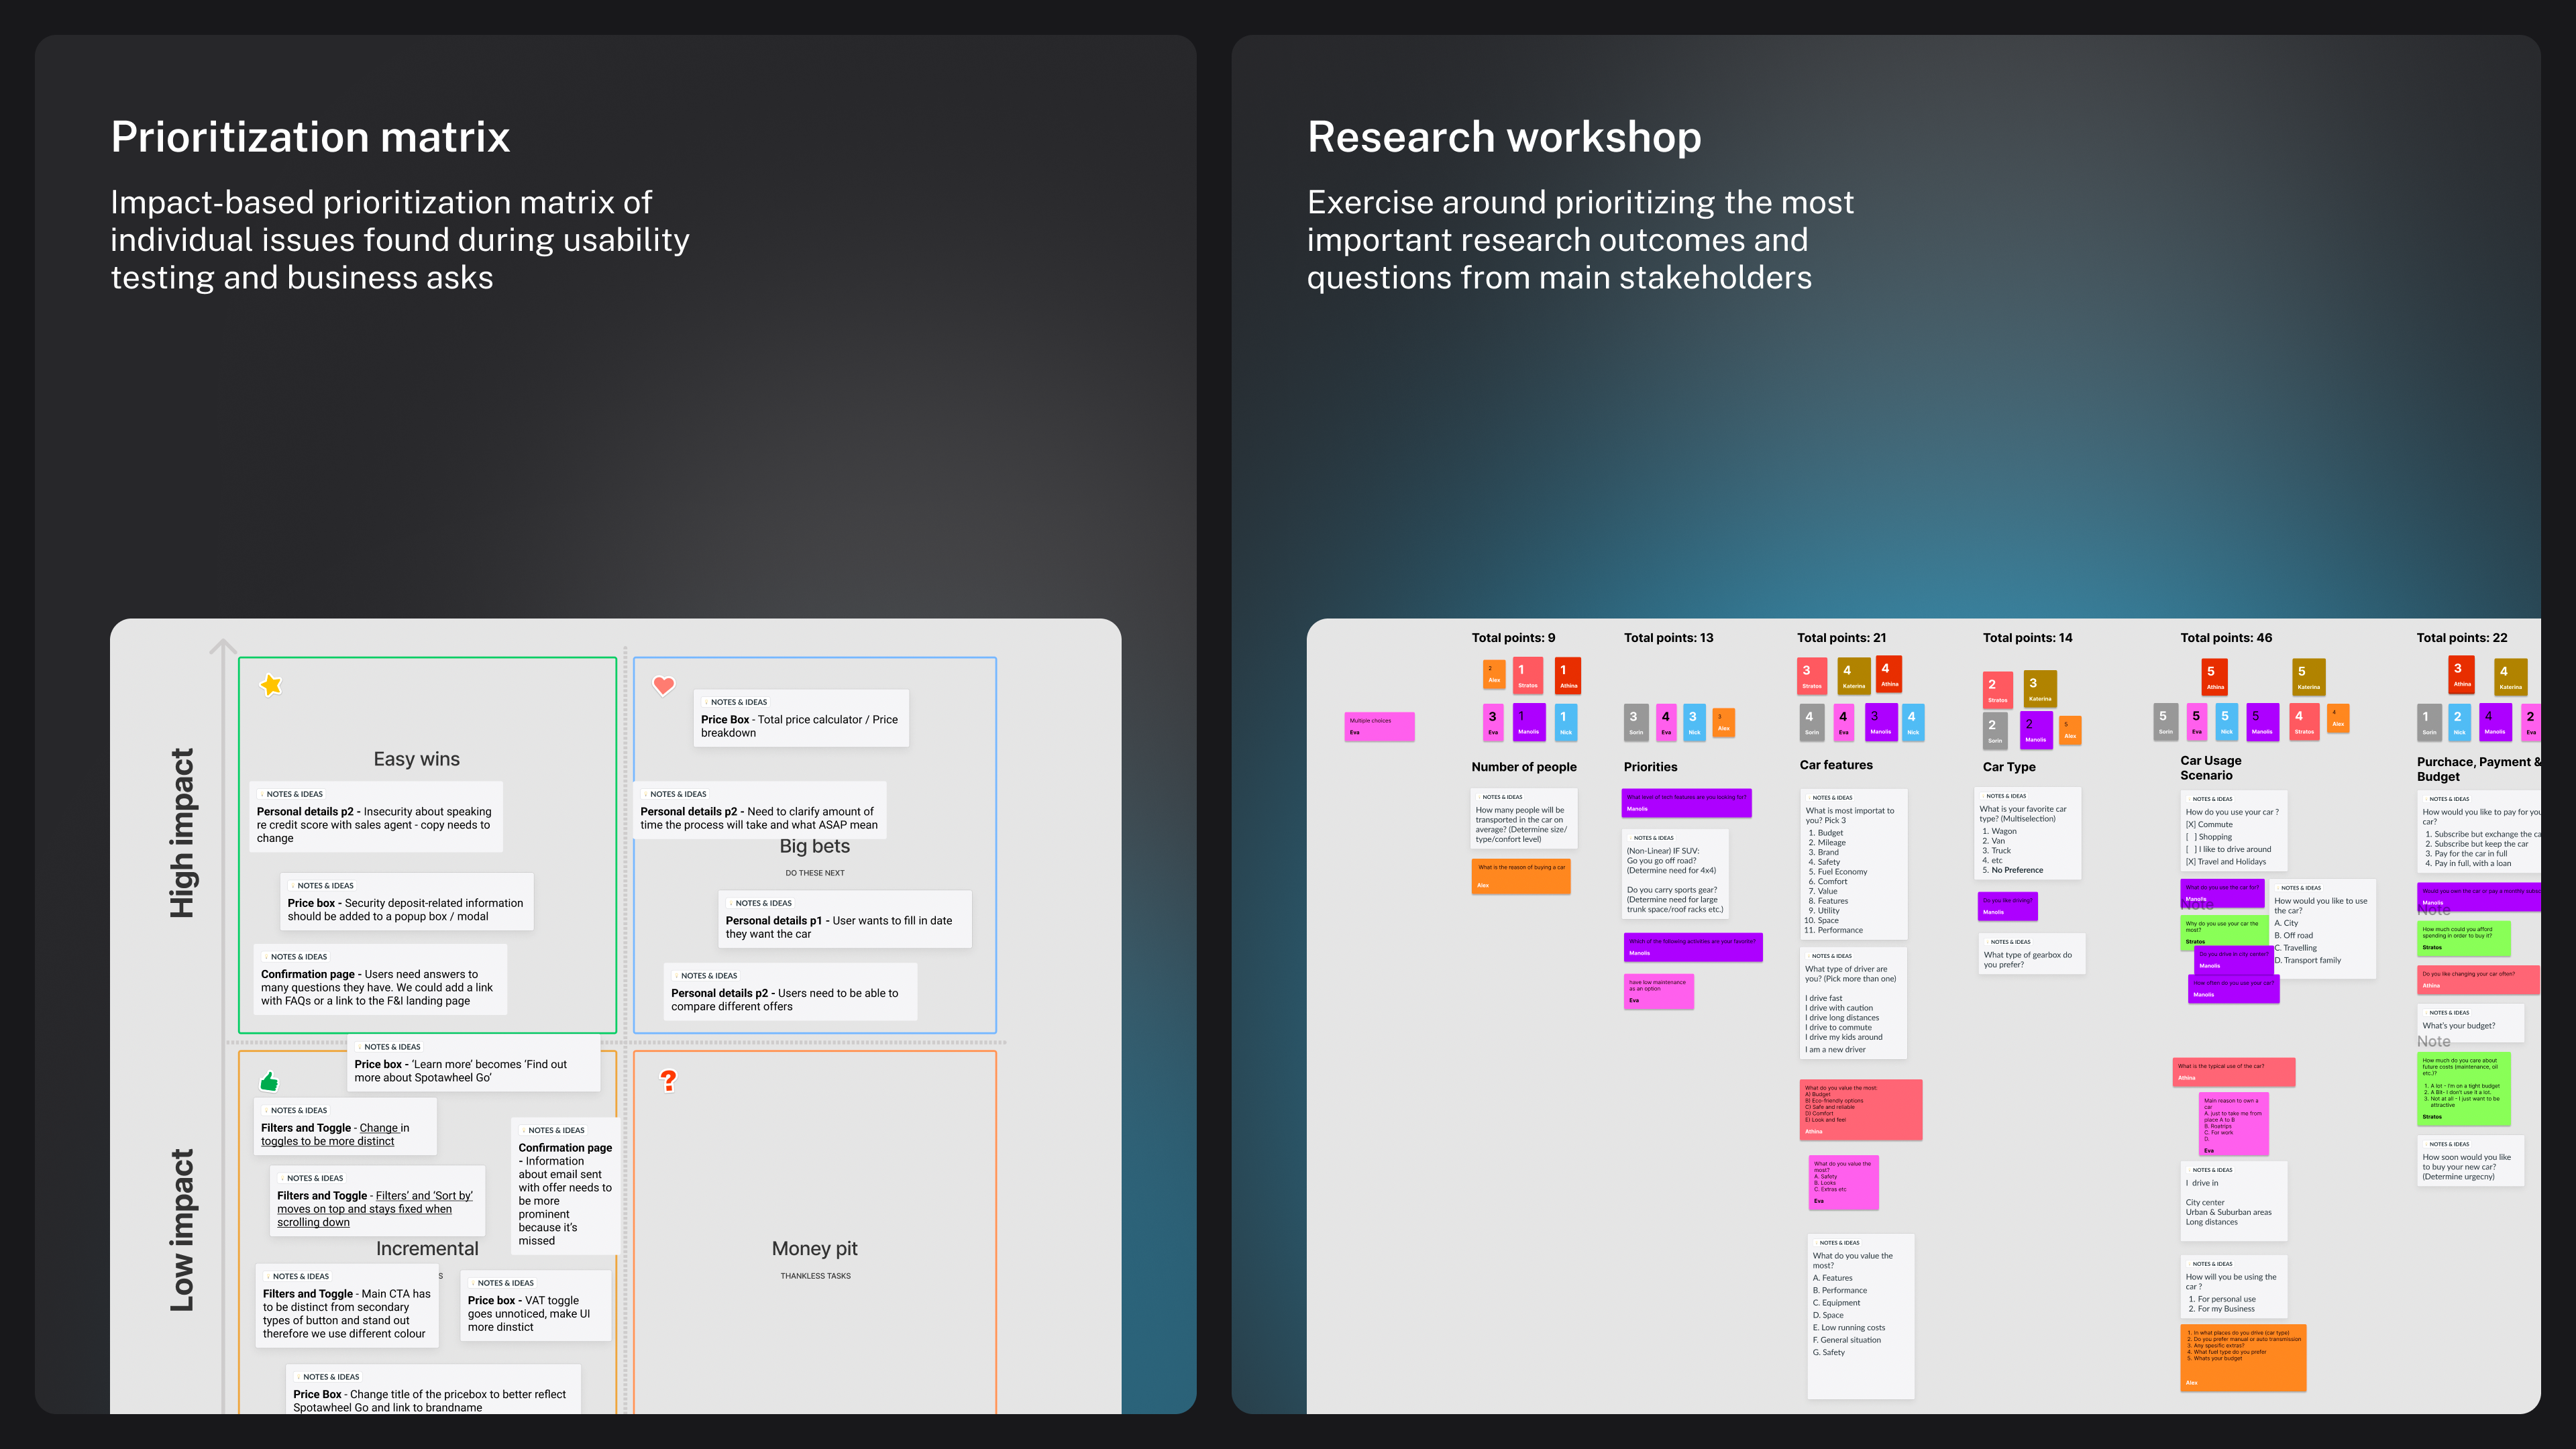The height and width of the screenshot is (1449, 2576).
Task: Open the "Filters' and 'Sort by'" underlined link
Action: [x=423, y=1195]
